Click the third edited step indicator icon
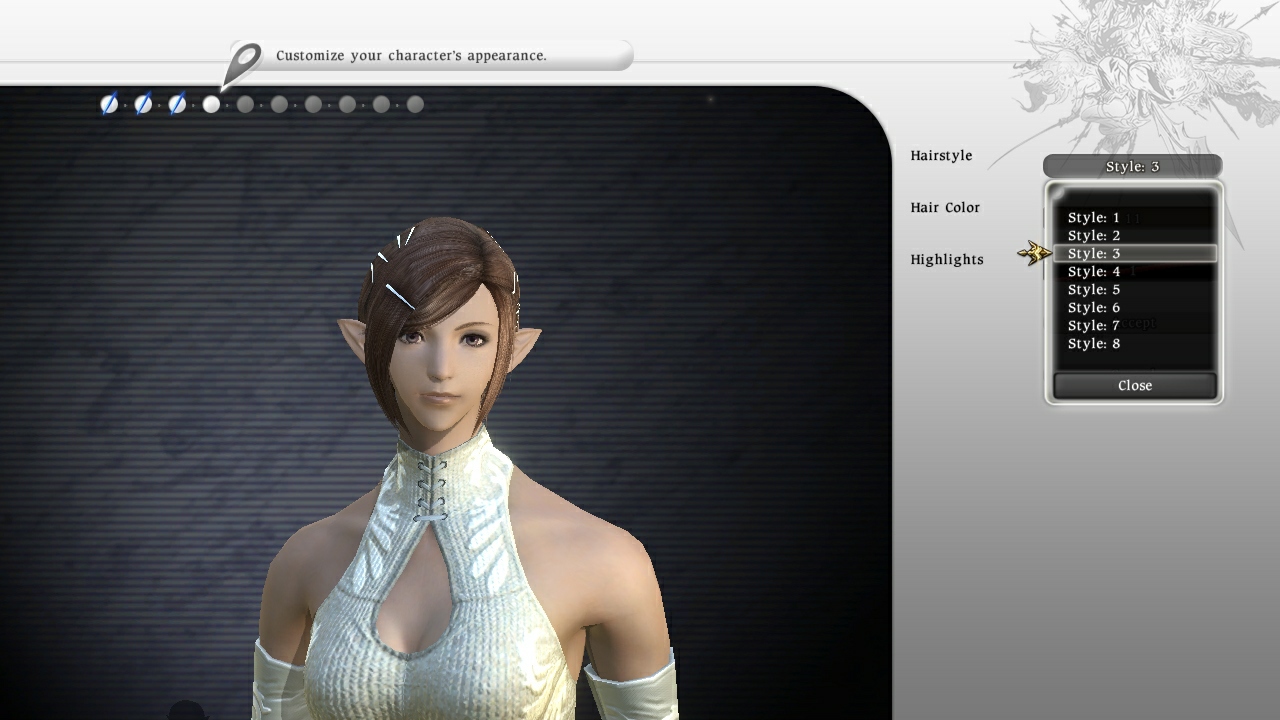Screen dimensions: 1280x720 176,104
